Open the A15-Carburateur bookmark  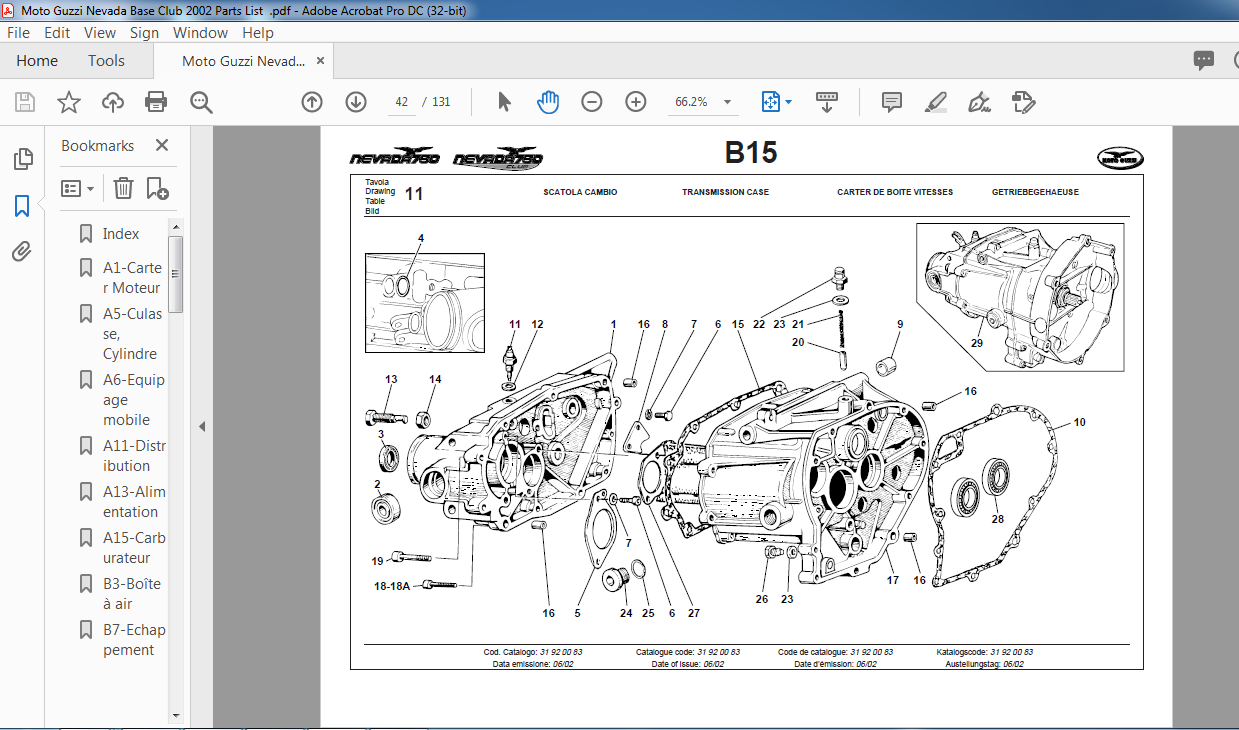[134, 548]
